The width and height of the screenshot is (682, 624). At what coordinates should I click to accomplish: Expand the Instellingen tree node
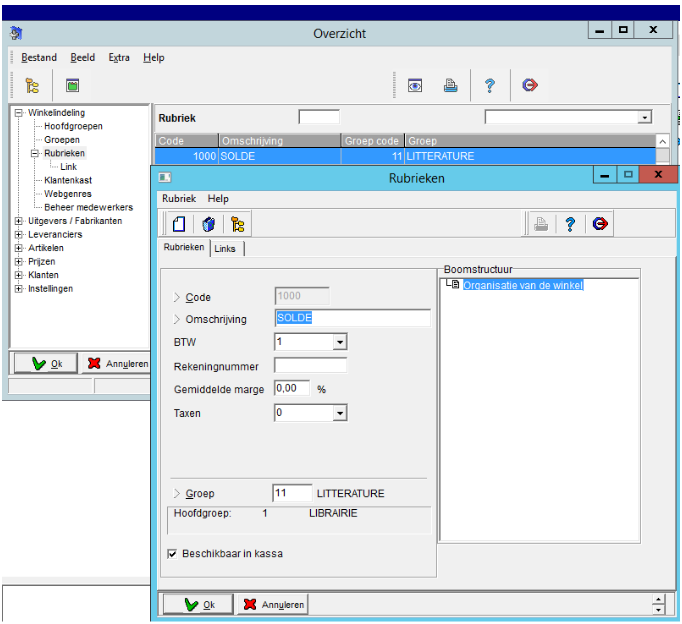pos(19,289)
